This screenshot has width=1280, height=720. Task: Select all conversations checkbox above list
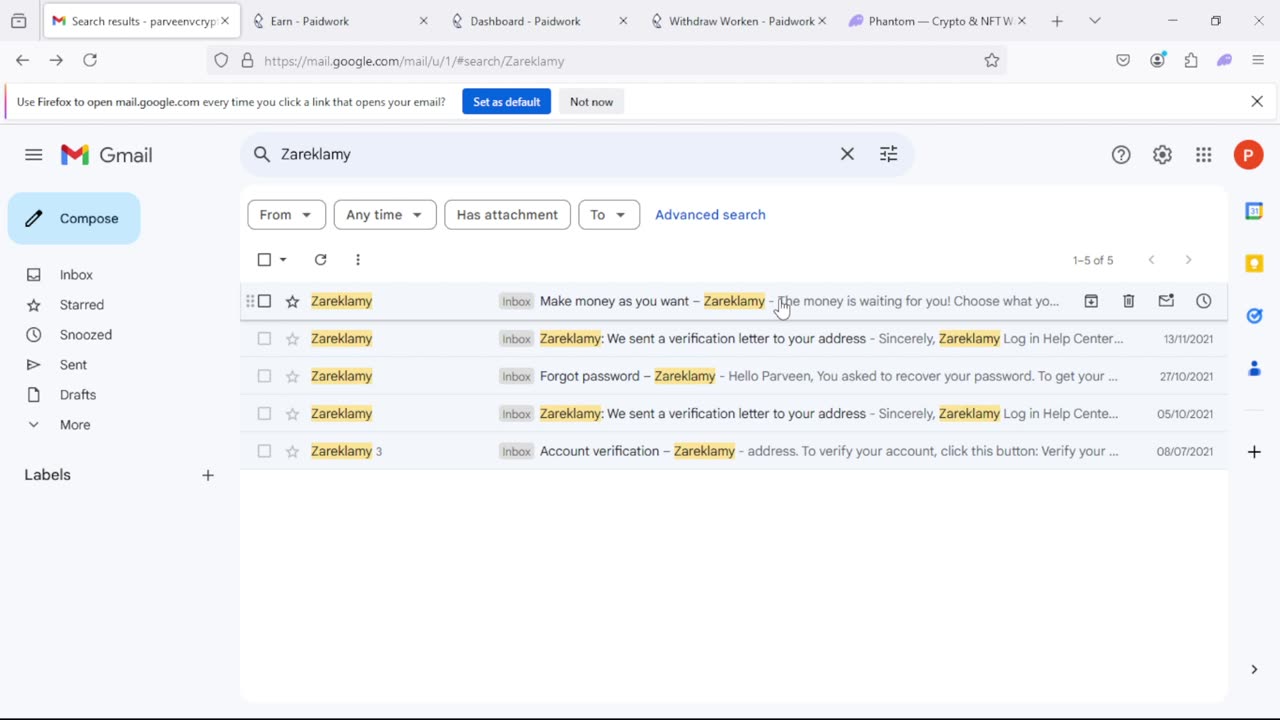[264, 260]
